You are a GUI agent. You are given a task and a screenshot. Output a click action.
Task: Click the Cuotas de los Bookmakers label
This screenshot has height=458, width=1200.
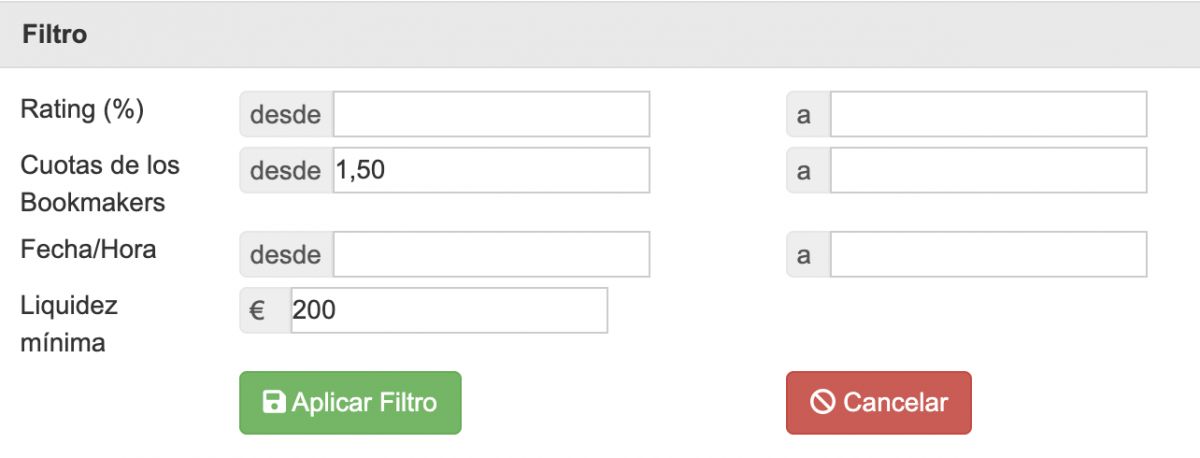point(100,183)
